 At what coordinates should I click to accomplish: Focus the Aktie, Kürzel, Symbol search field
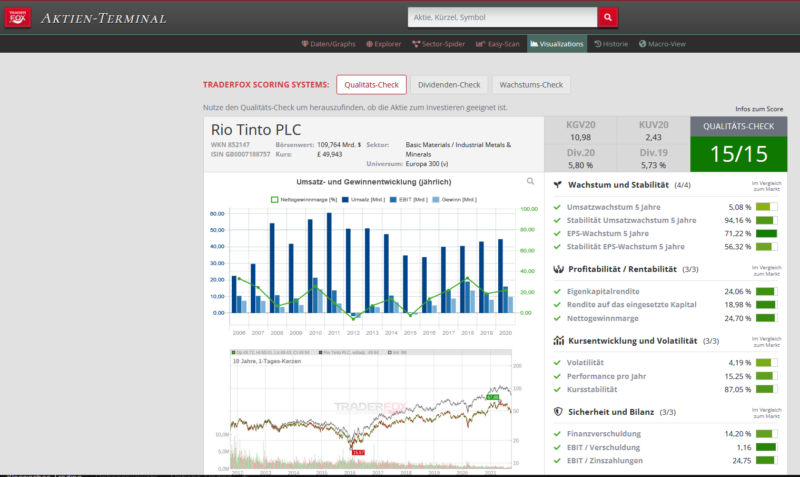point(503,18)
